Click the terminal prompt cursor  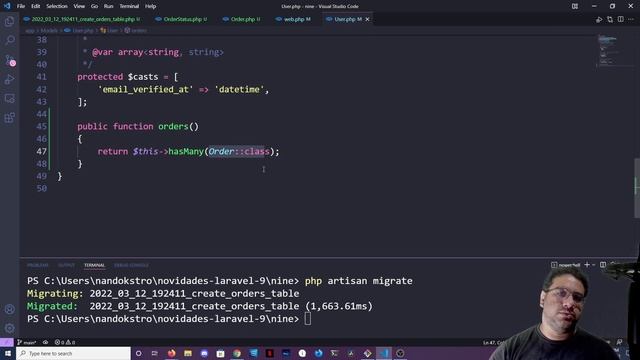point(308,319)
